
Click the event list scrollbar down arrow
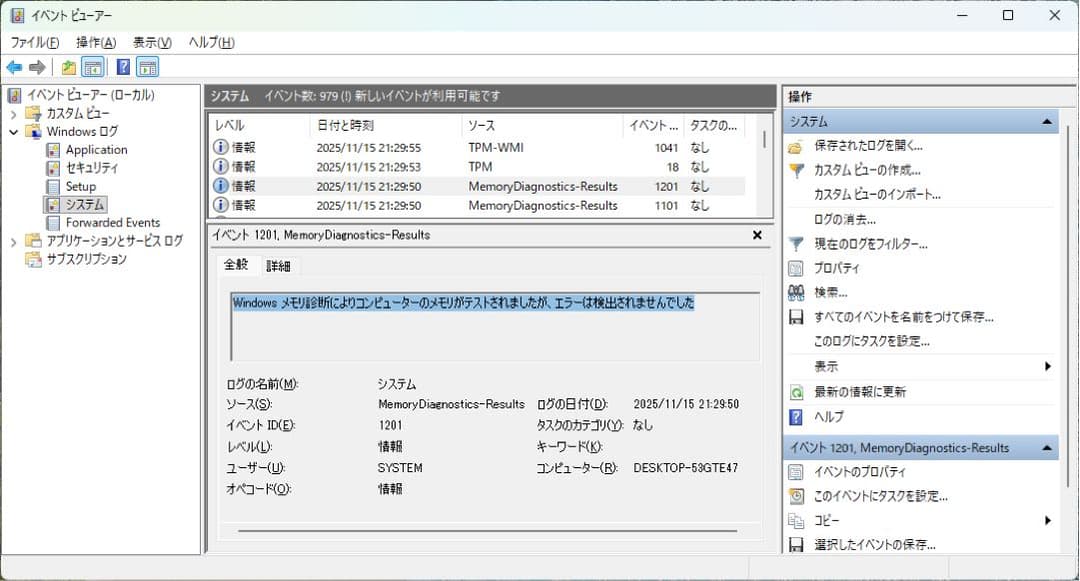click(765, 211)
